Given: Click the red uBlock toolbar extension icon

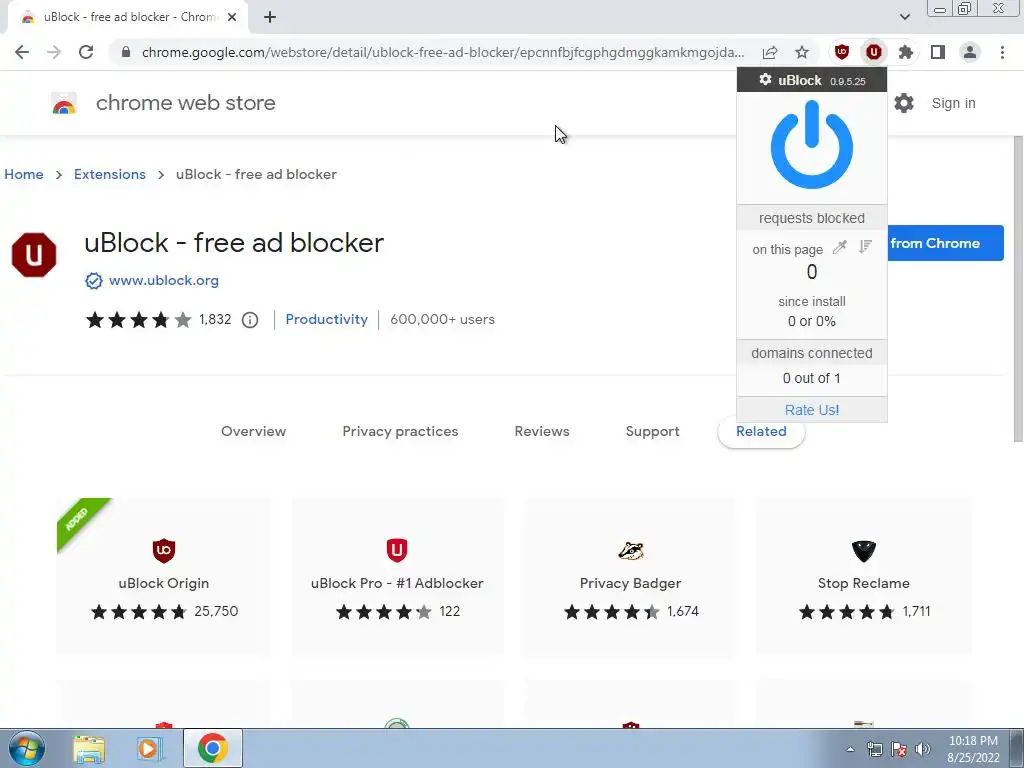Looking at the screenshot, I should [874, 52].
